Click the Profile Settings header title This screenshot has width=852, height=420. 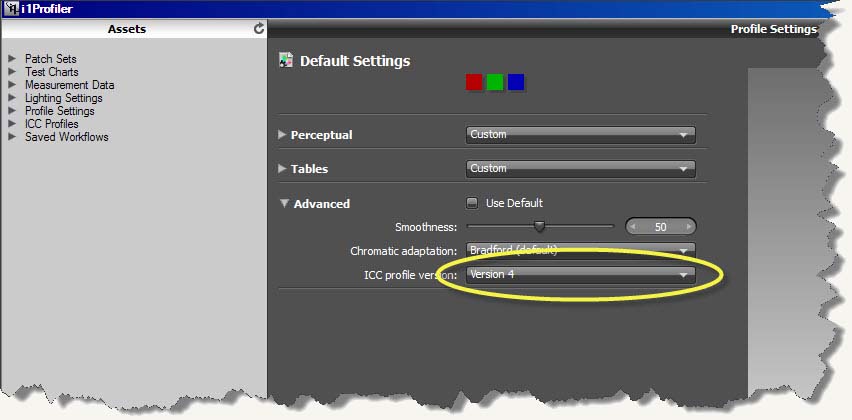[x=774, y=29]
